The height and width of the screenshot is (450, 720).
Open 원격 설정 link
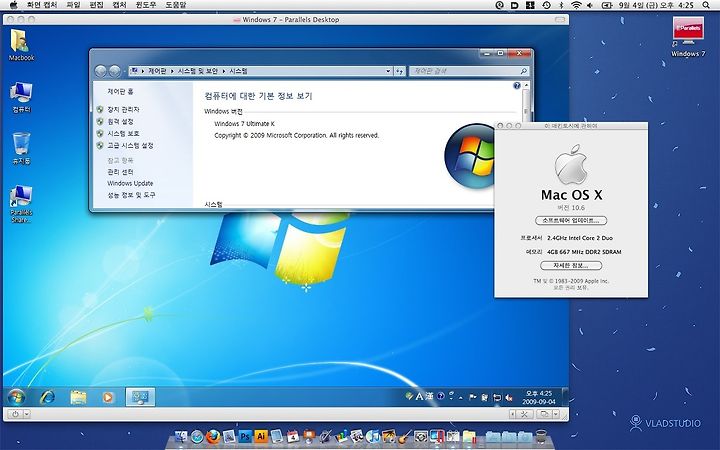pyautogui.click(x=120, y=121)
